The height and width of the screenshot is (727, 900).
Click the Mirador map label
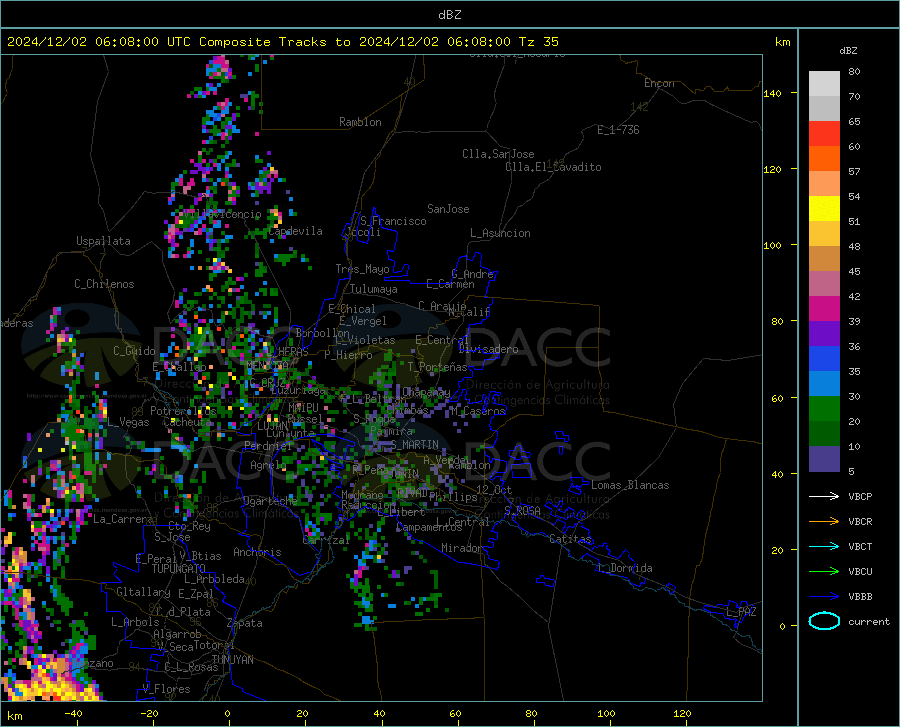(x=462, y=548)
